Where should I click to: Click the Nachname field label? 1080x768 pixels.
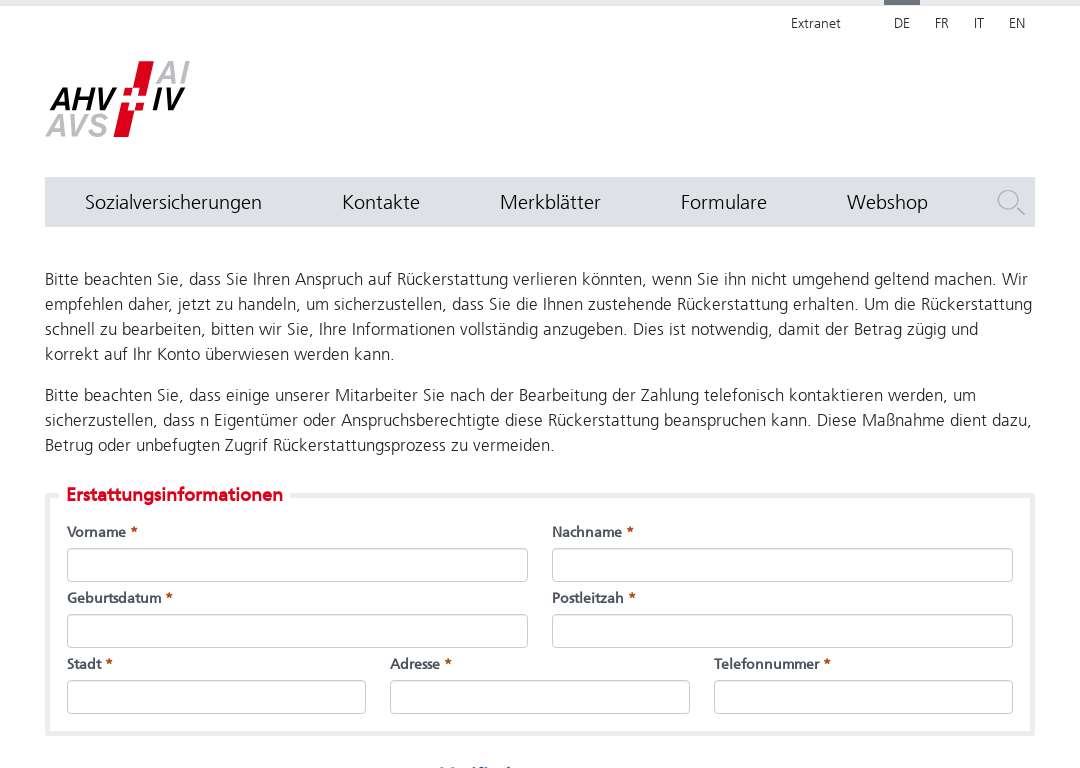(587, 532)
